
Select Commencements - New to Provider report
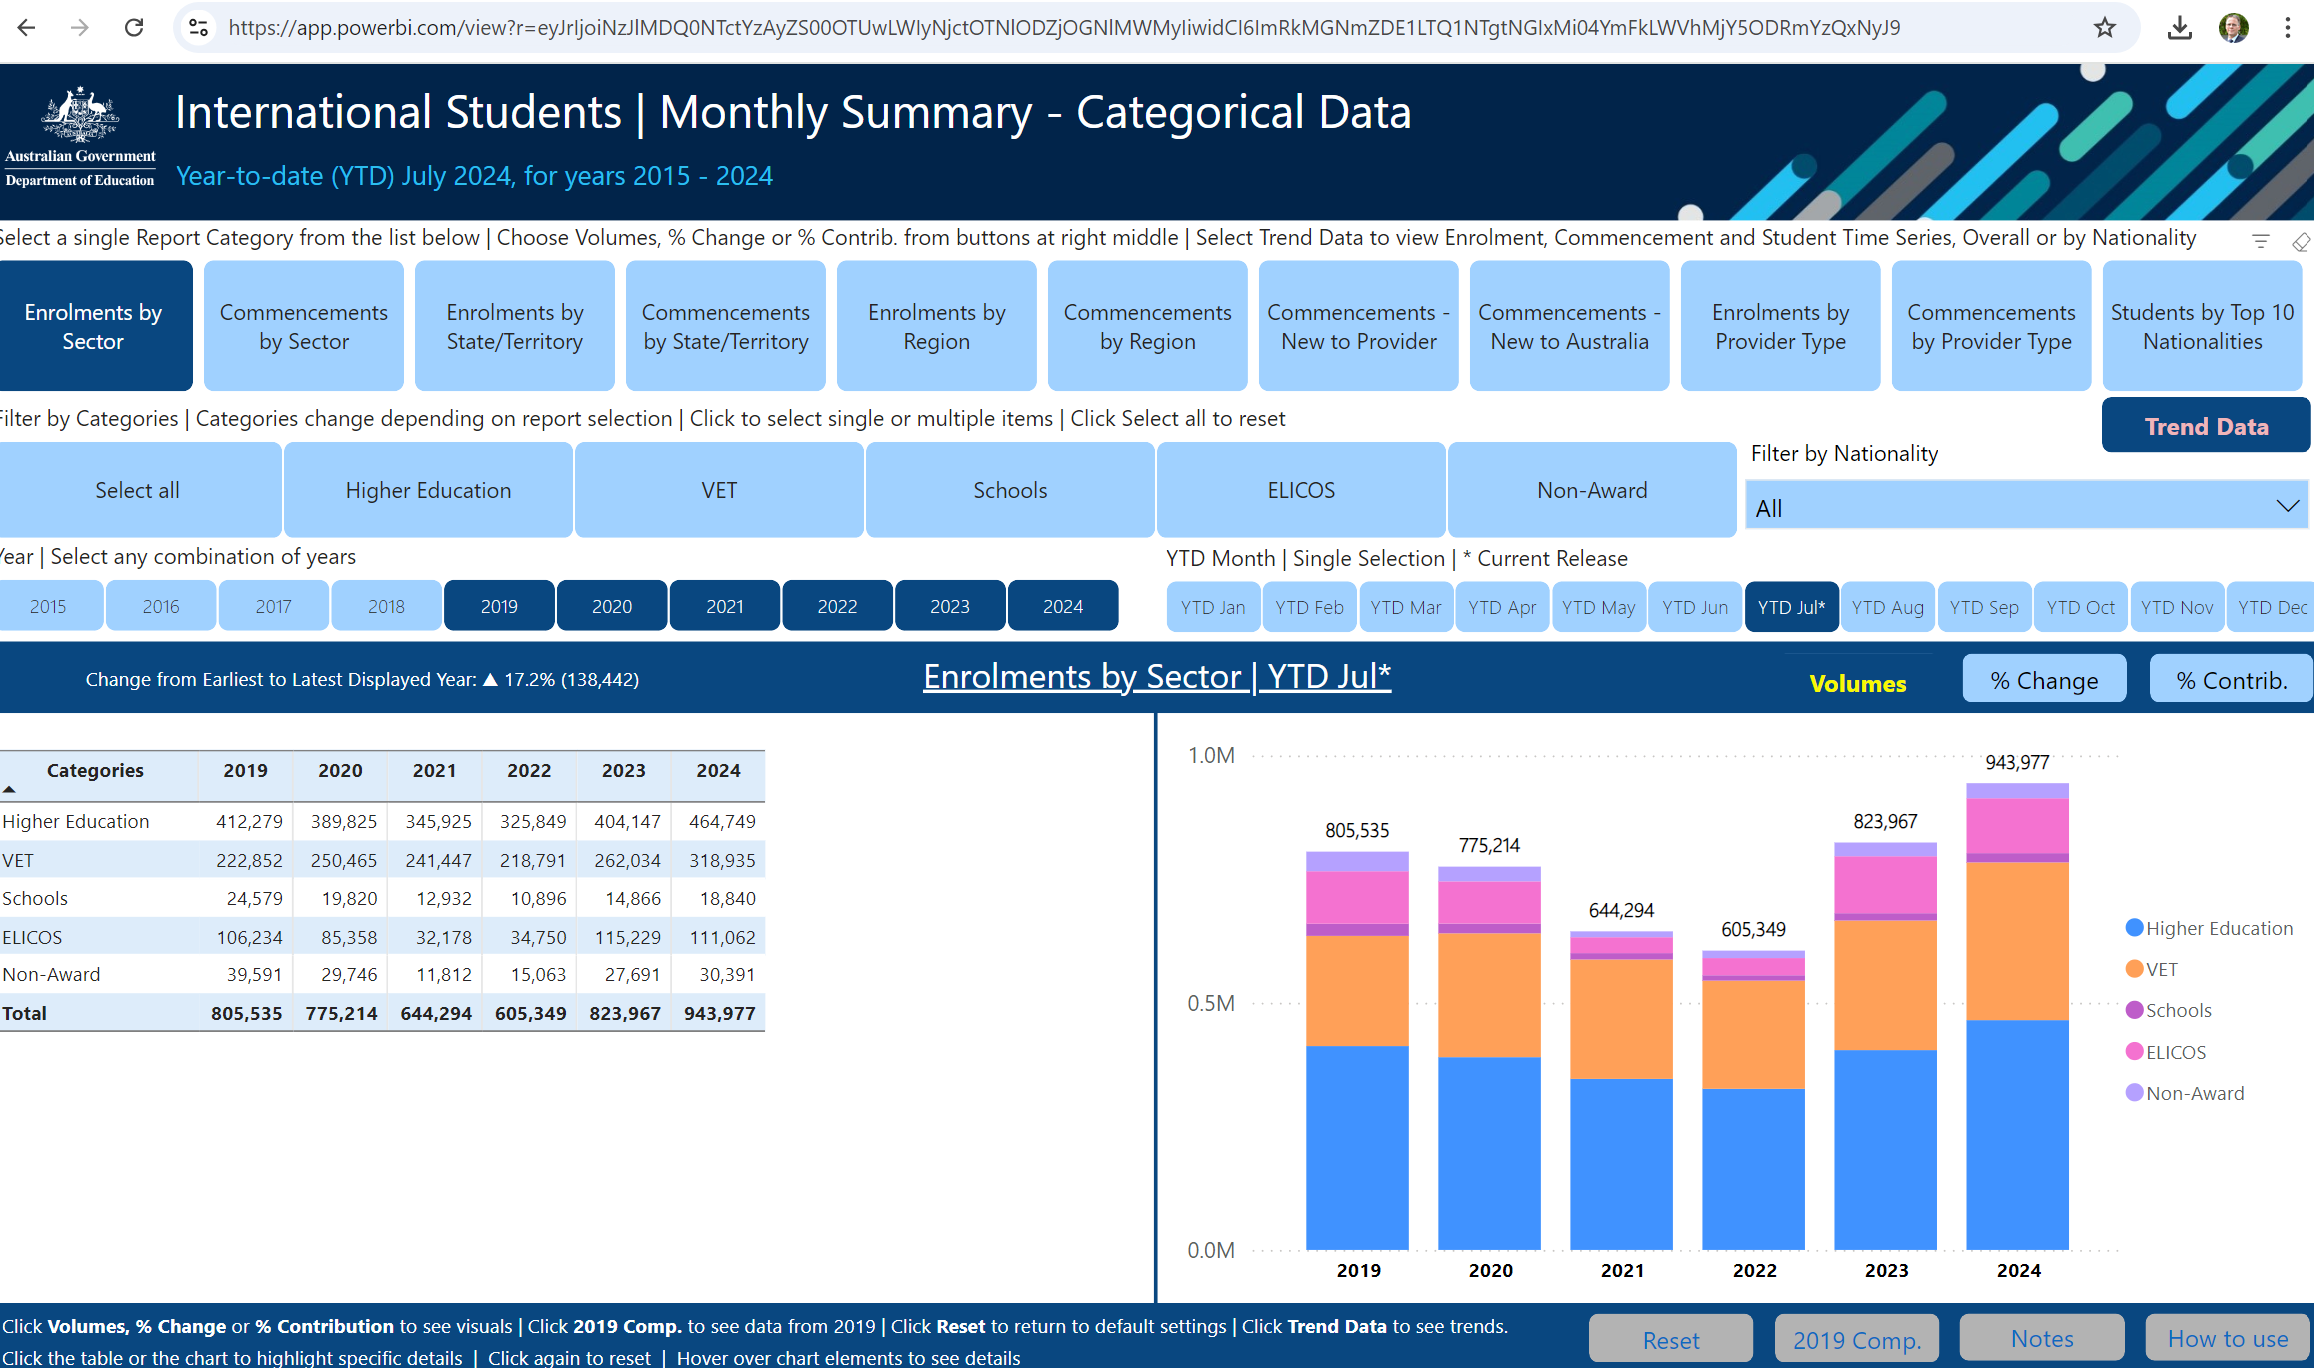(x=1359, y=326)
